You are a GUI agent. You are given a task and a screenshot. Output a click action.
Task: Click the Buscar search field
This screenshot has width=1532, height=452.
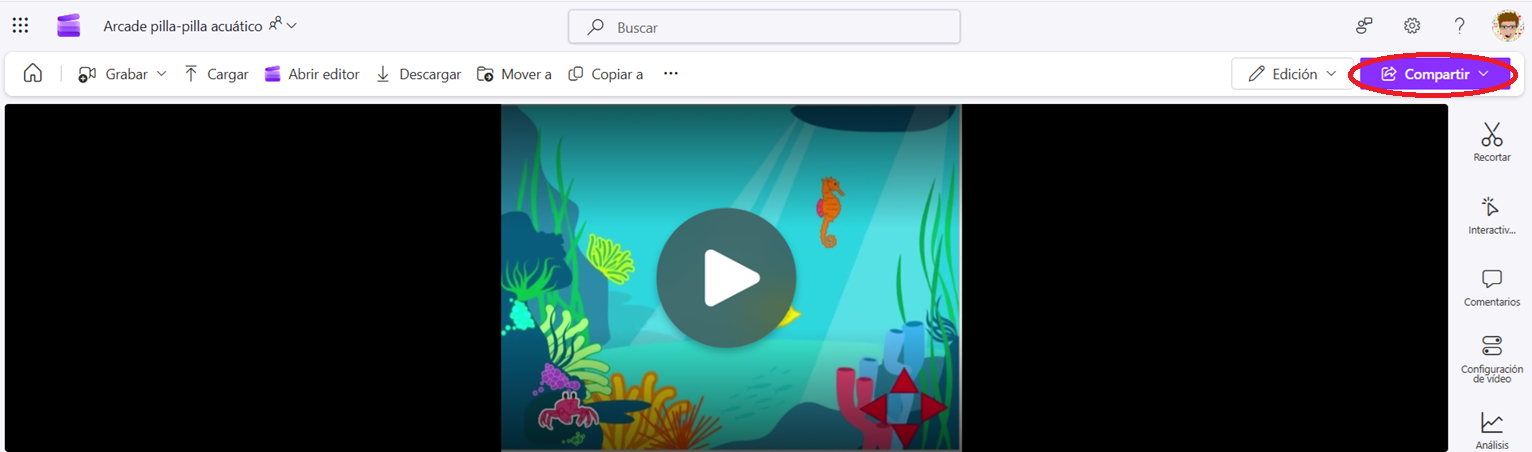click(764, 27)
